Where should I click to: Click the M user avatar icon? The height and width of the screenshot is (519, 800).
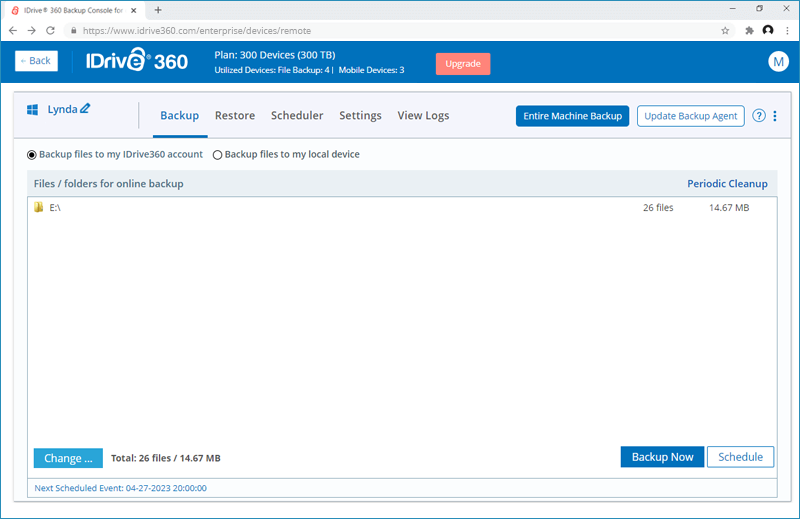[x=778, y=62]
